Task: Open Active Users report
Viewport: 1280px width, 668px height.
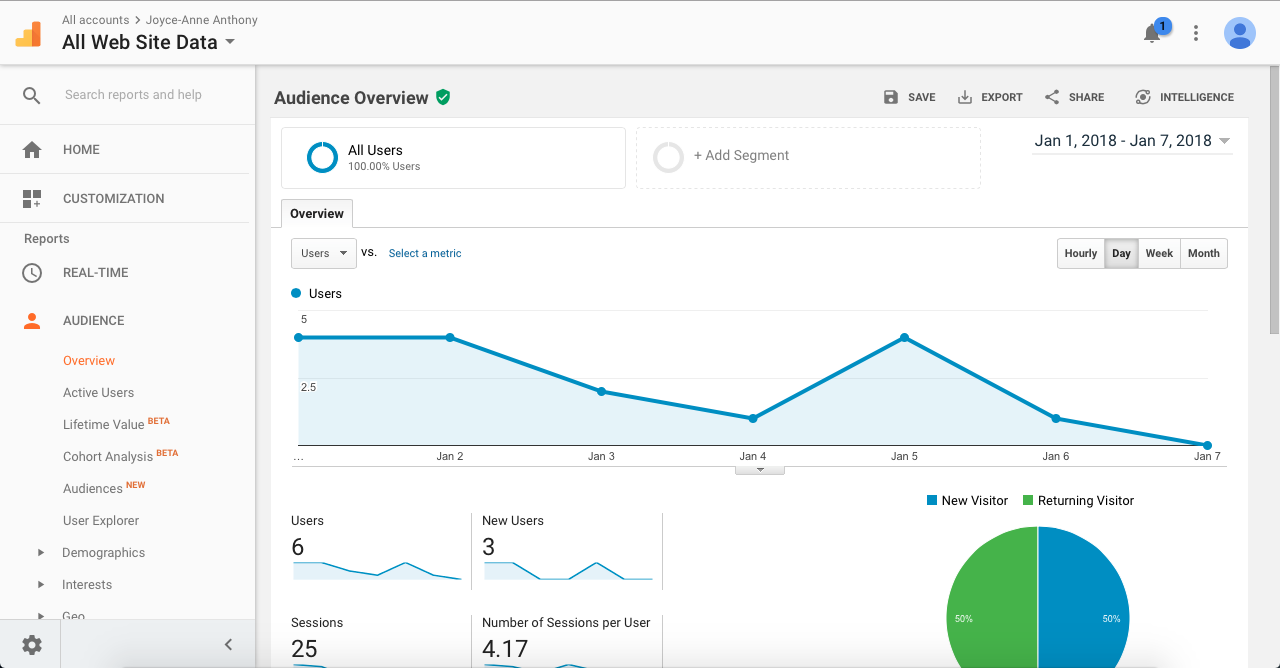Action: point(98,393)
